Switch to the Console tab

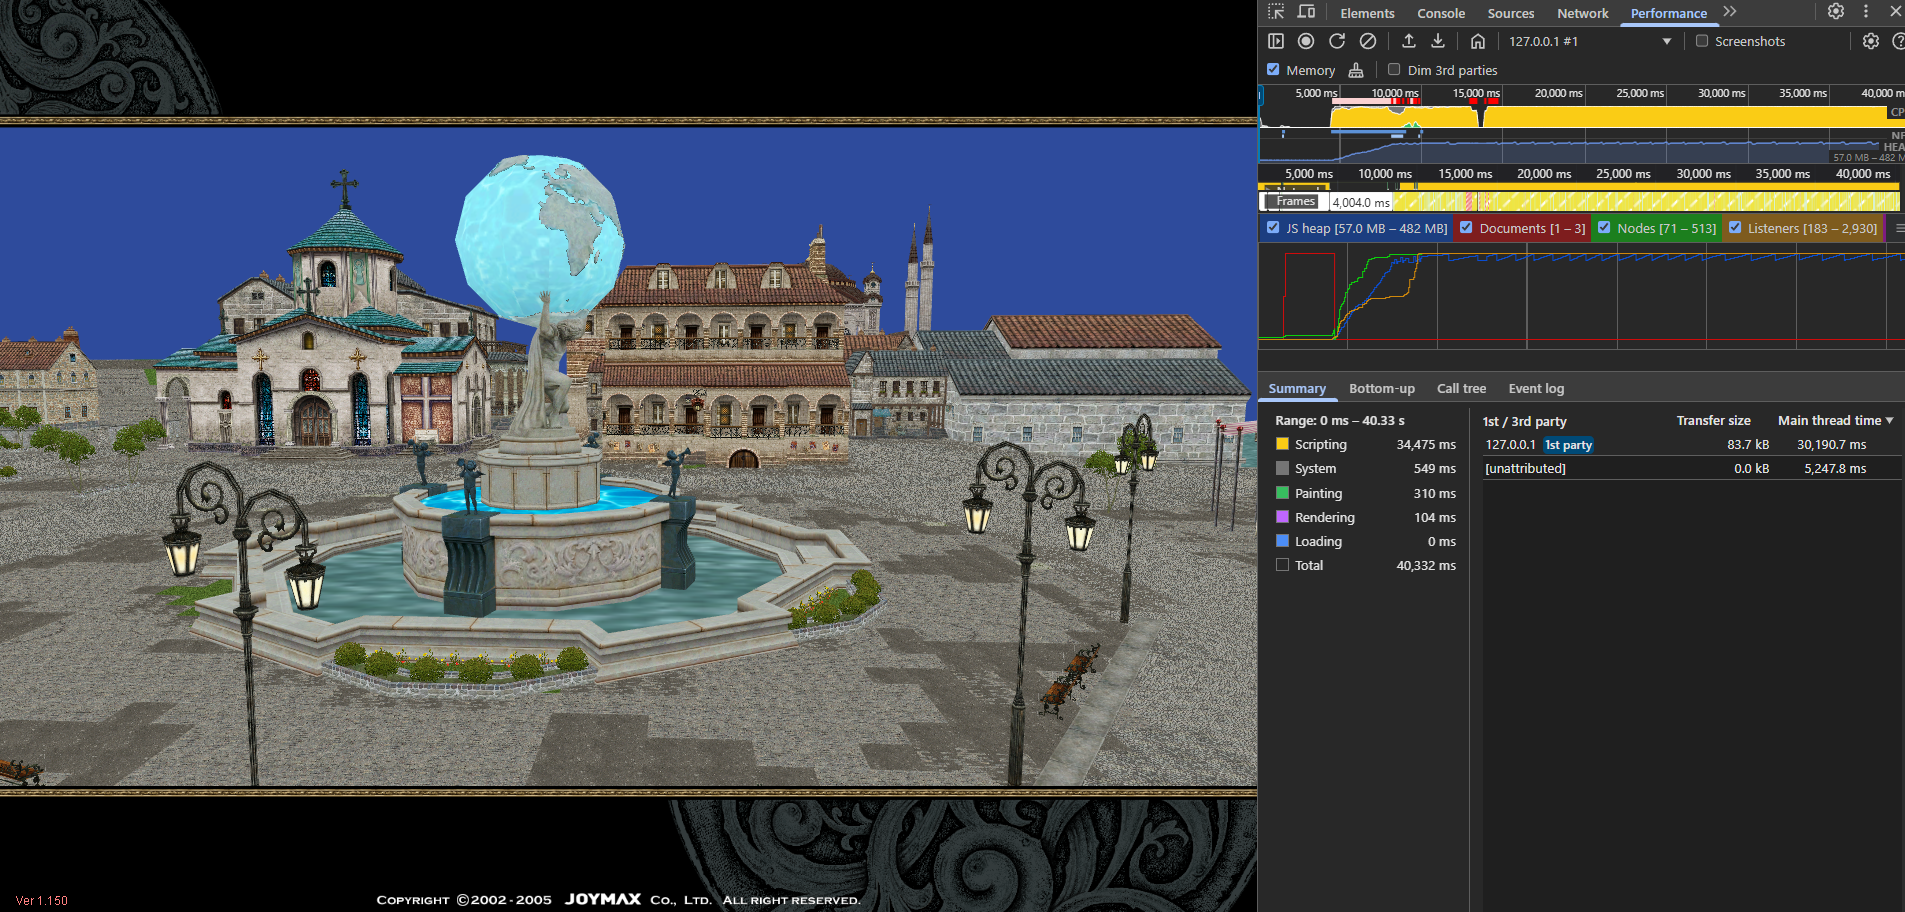(x=1441, y=13)
